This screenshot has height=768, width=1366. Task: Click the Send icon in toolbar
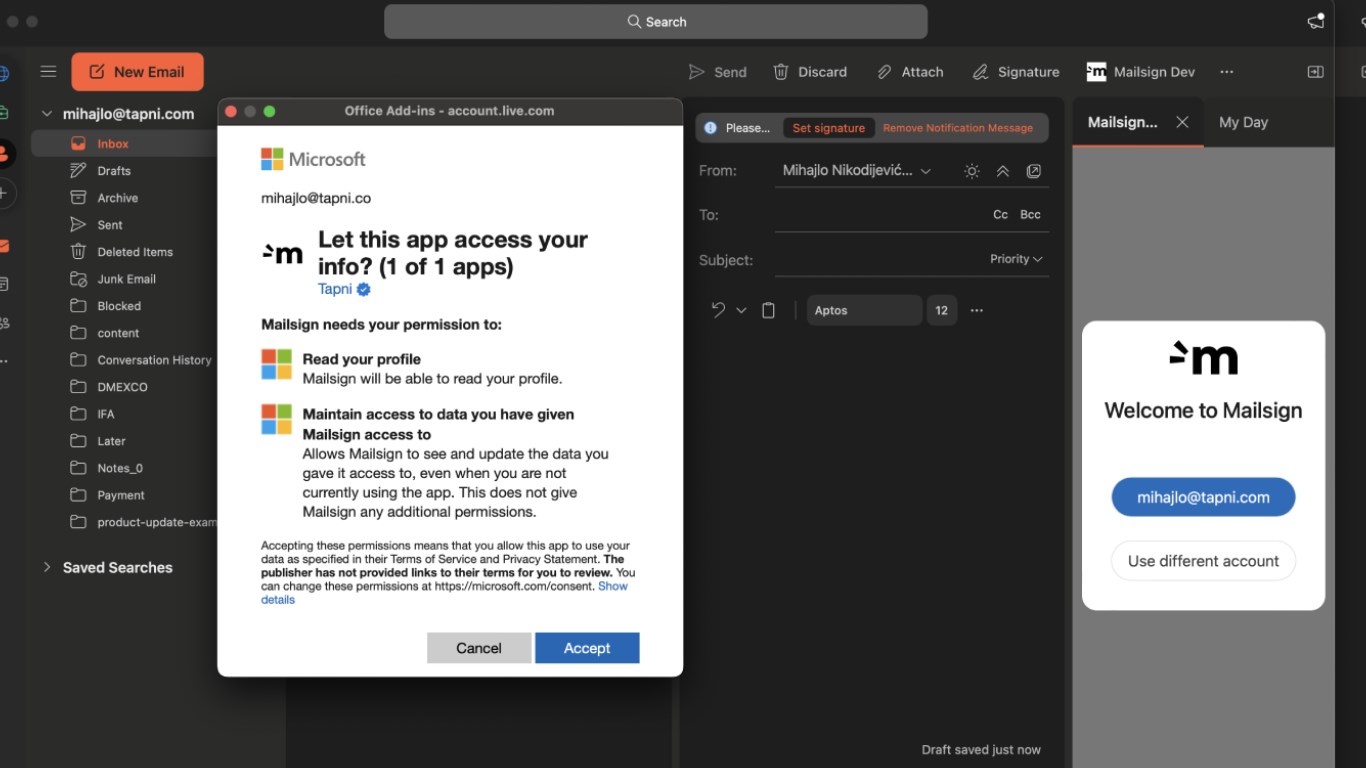(x=697, y=72)
